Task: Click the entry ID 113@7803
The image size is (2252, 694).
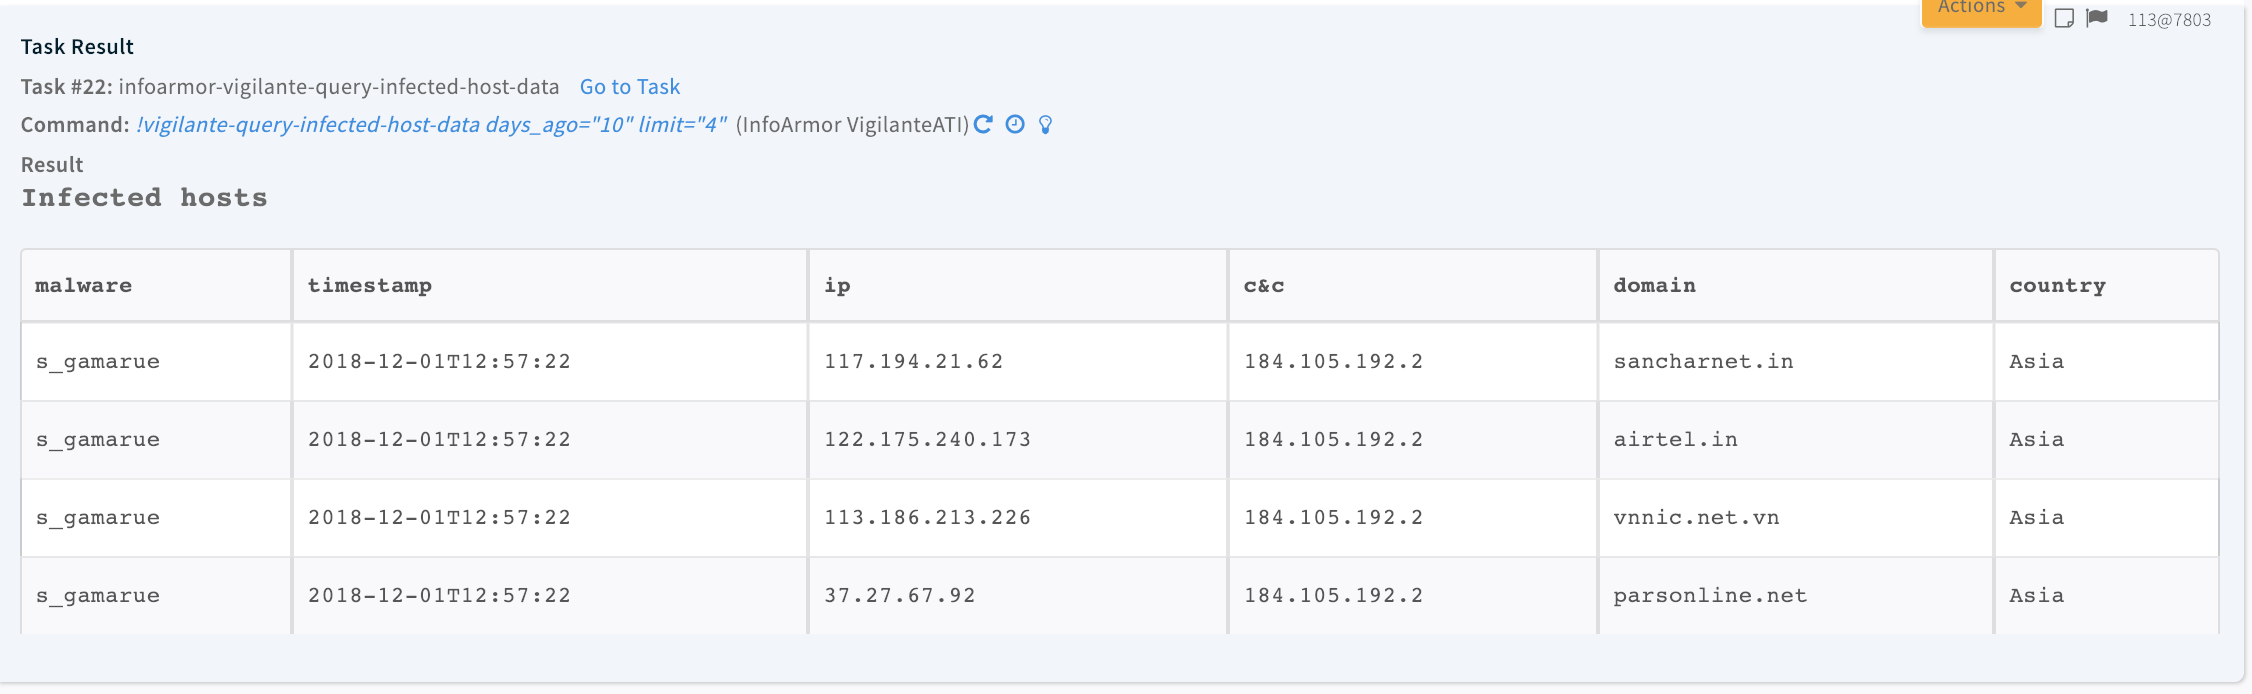Action: coord(2169,20)
